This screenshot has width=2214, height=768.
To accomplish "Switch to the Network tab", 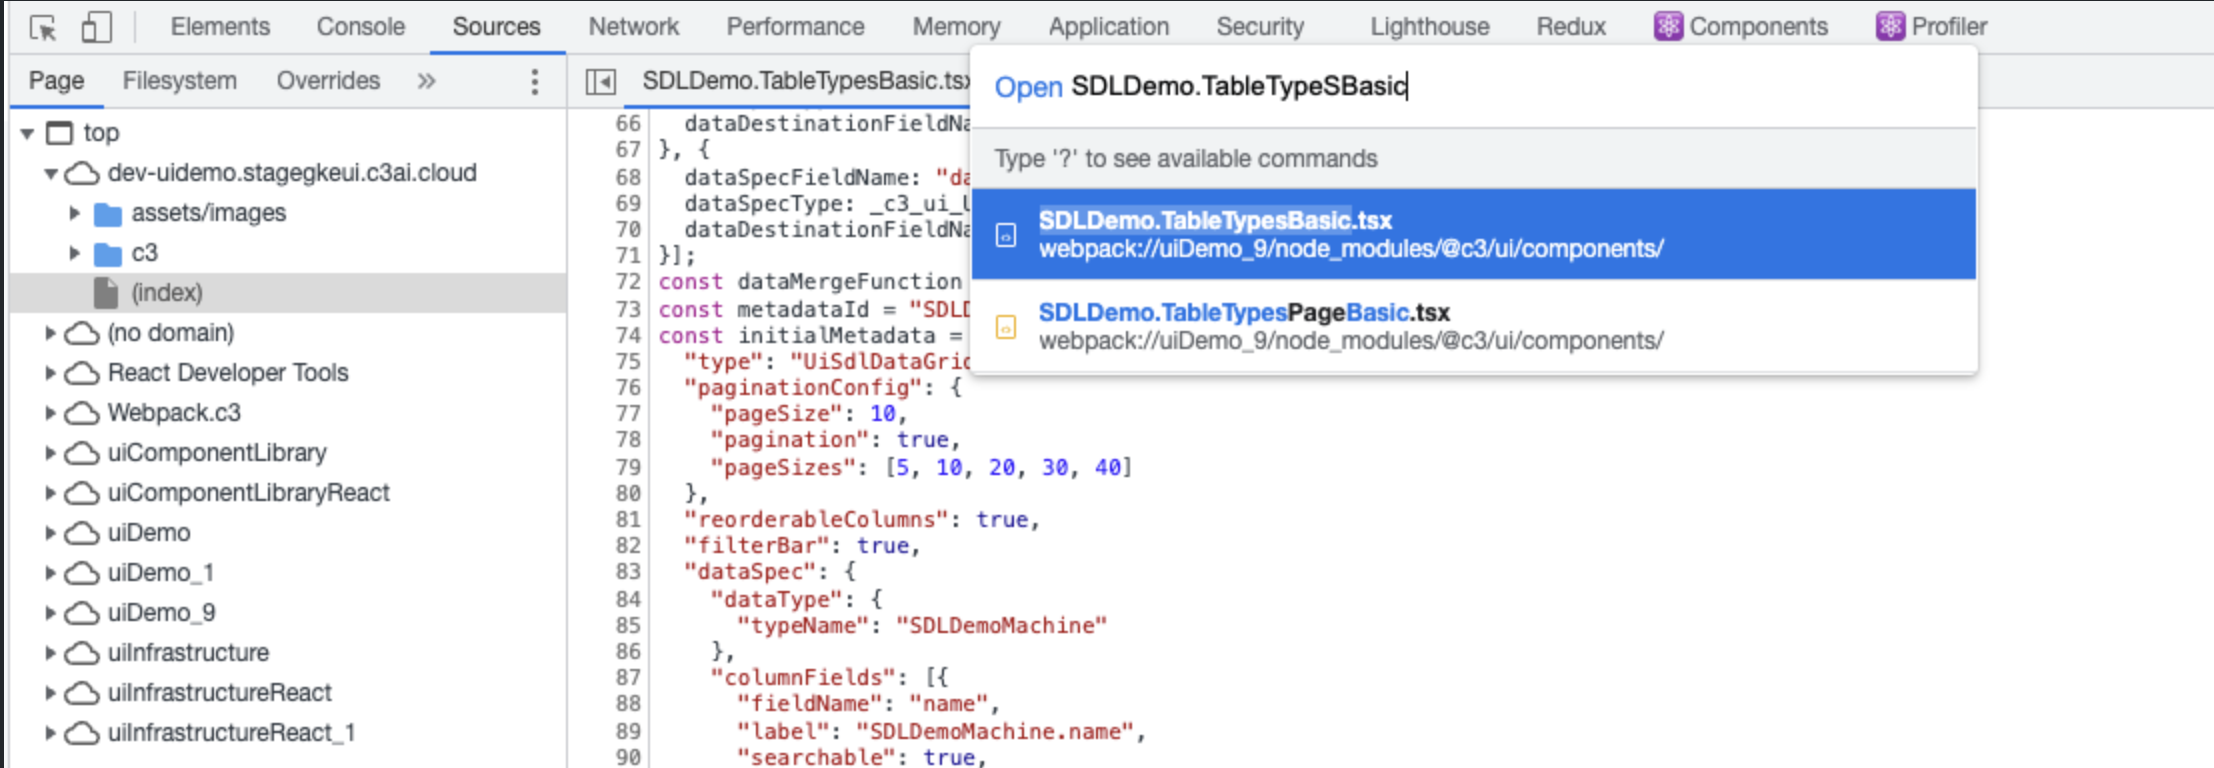I will click(633, 27).
